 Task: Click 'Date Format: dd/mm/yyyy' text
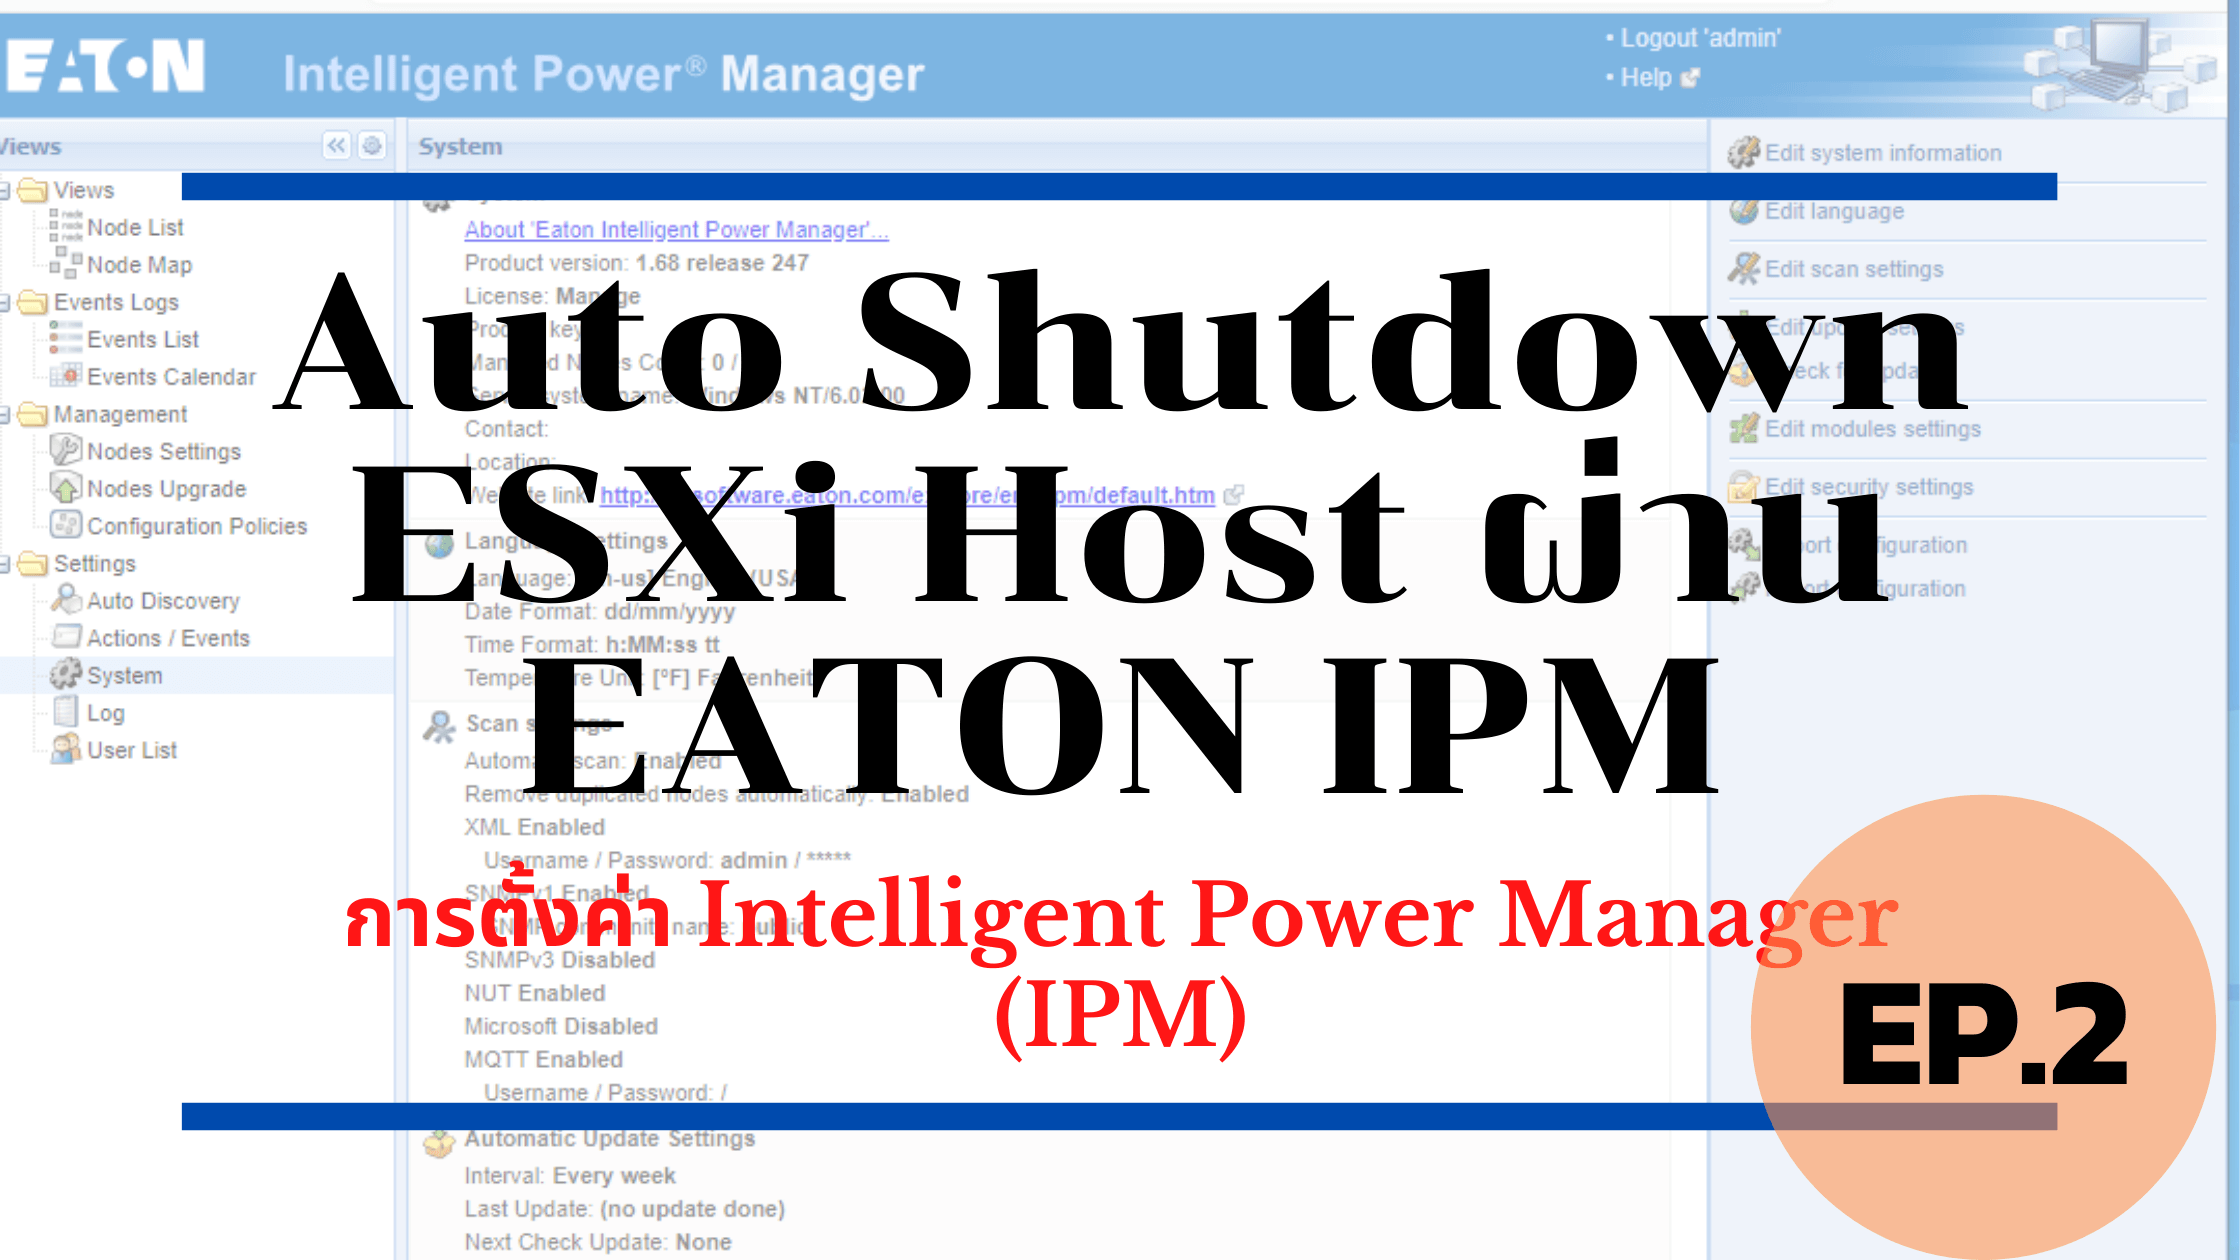pyautogui.click(x=600, y=611)
